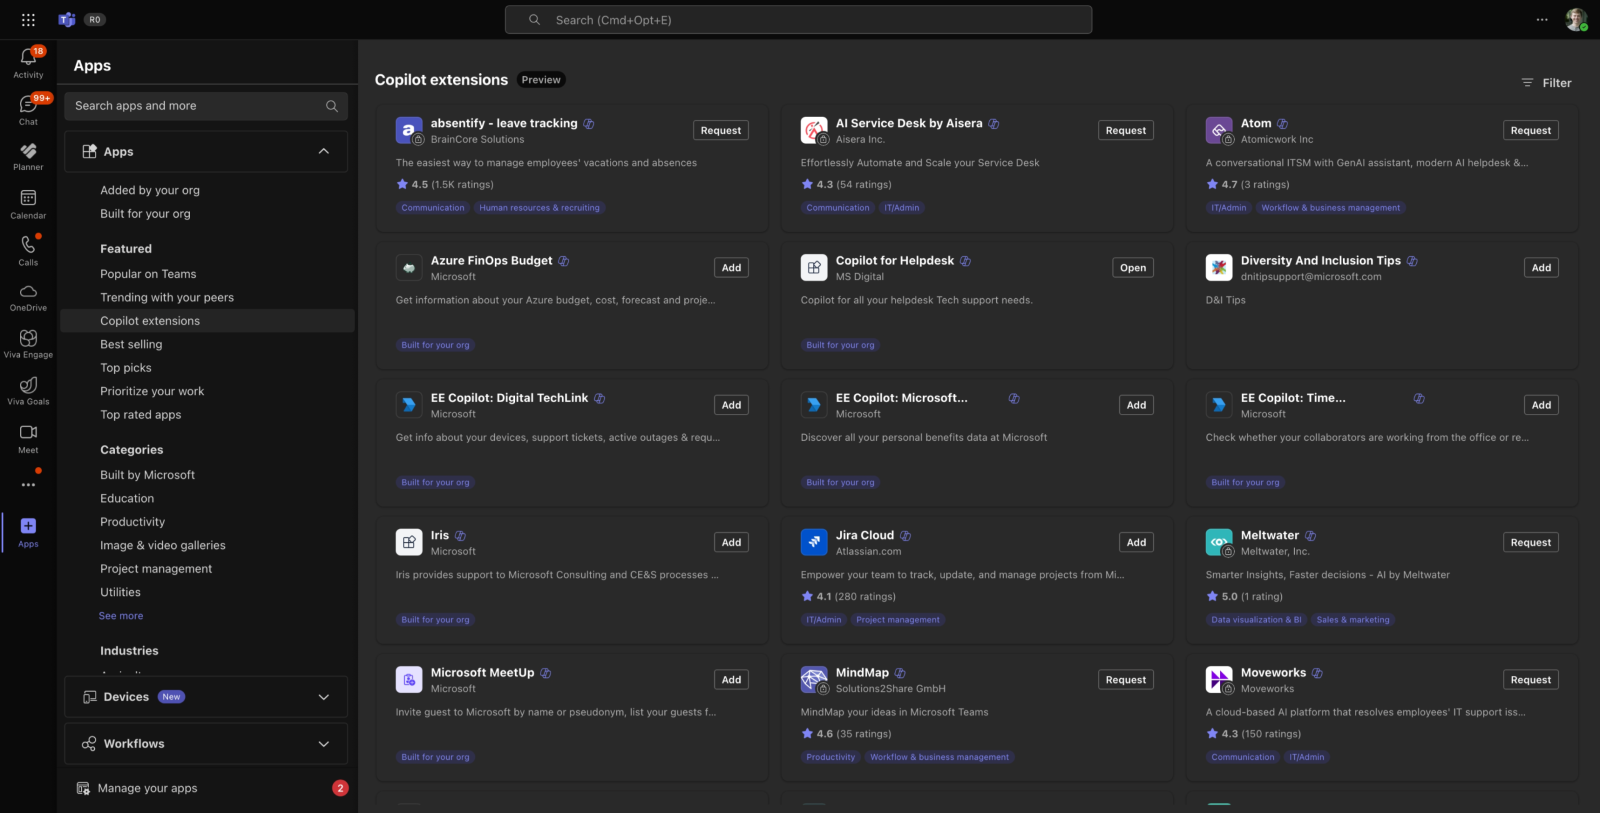Select Project management category
The height and width of the screenshot is (813, 1600).
click(x=156, y=569)
